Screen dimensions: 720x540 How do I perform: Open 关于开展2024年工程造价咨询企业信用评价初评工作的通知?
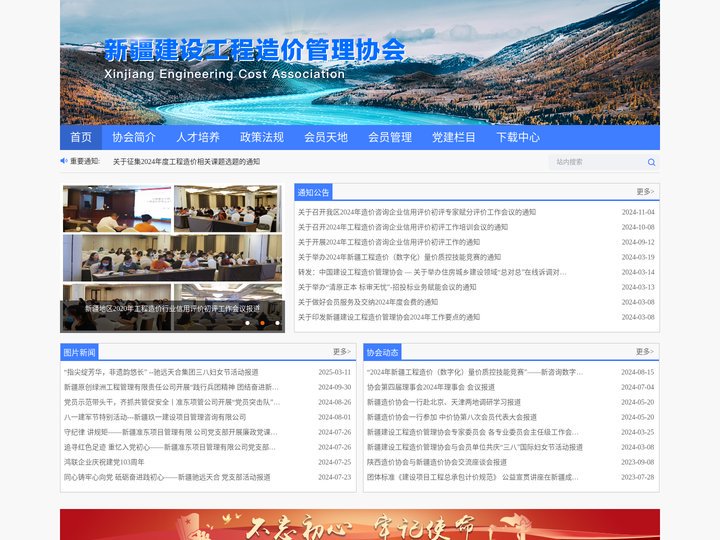tap(389, 242)
